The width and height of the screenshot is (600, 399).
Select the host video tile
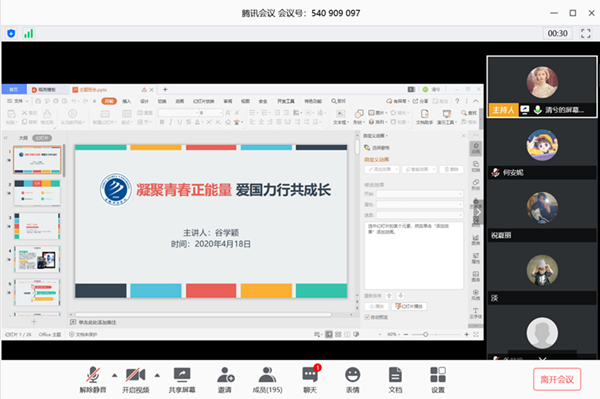(x=542, y=86)
